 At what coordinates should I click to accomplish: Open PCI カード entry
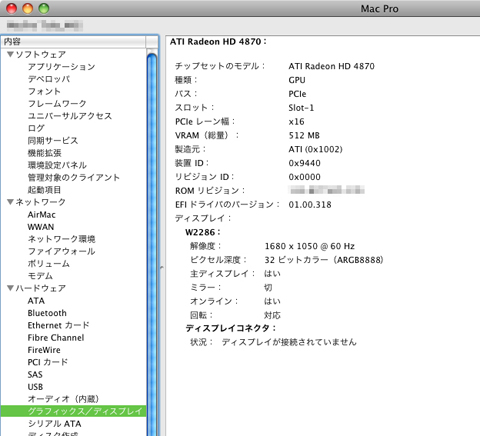[48, 362]
